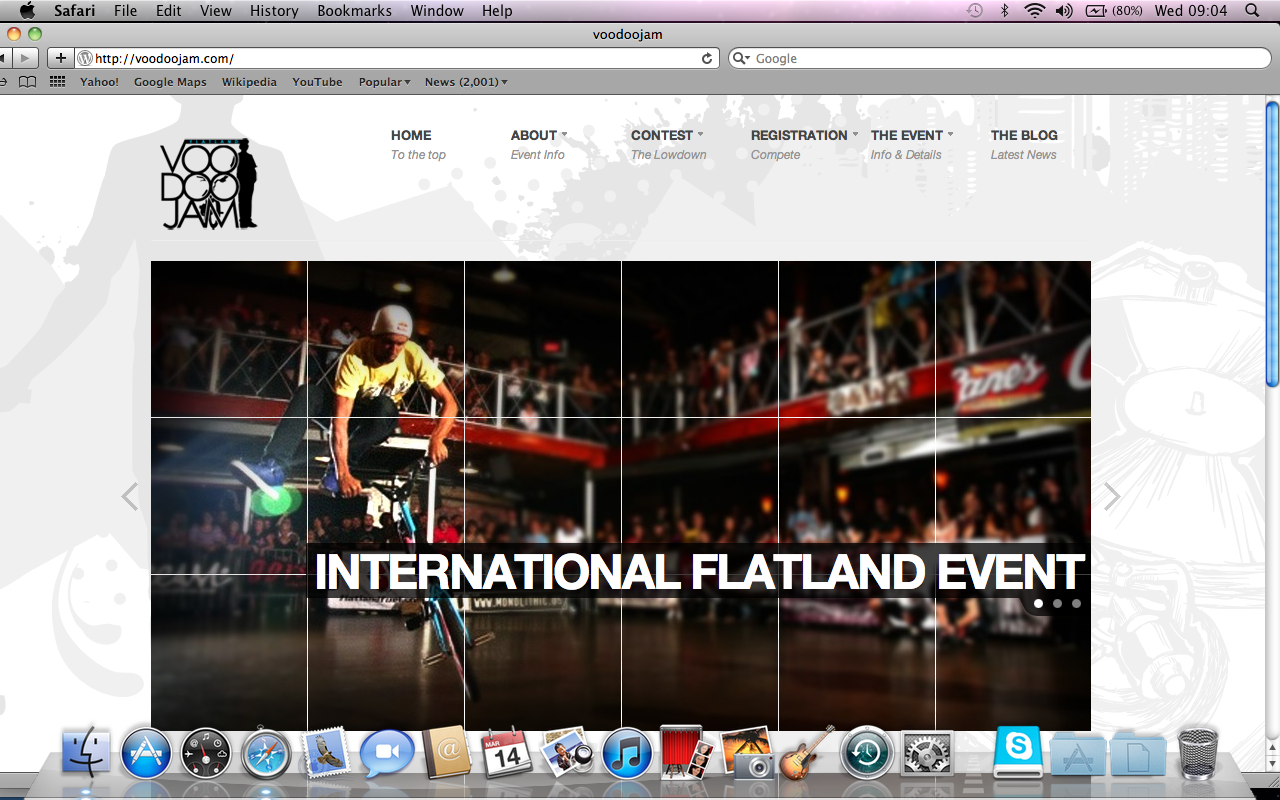Open the Top Sites grid icon
Screen dimensions: 1280x800
57,82
